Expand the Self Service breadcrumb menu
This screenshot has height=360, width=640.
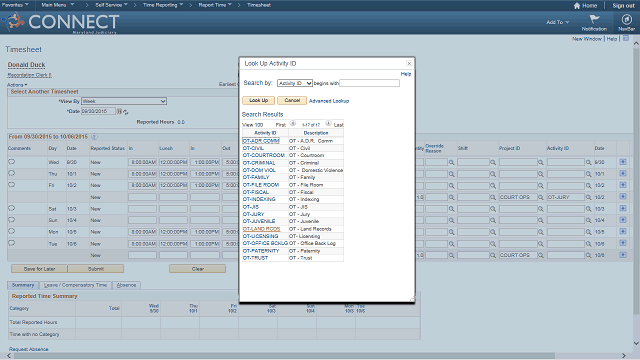pyautogui.click(x=111, y=5)
